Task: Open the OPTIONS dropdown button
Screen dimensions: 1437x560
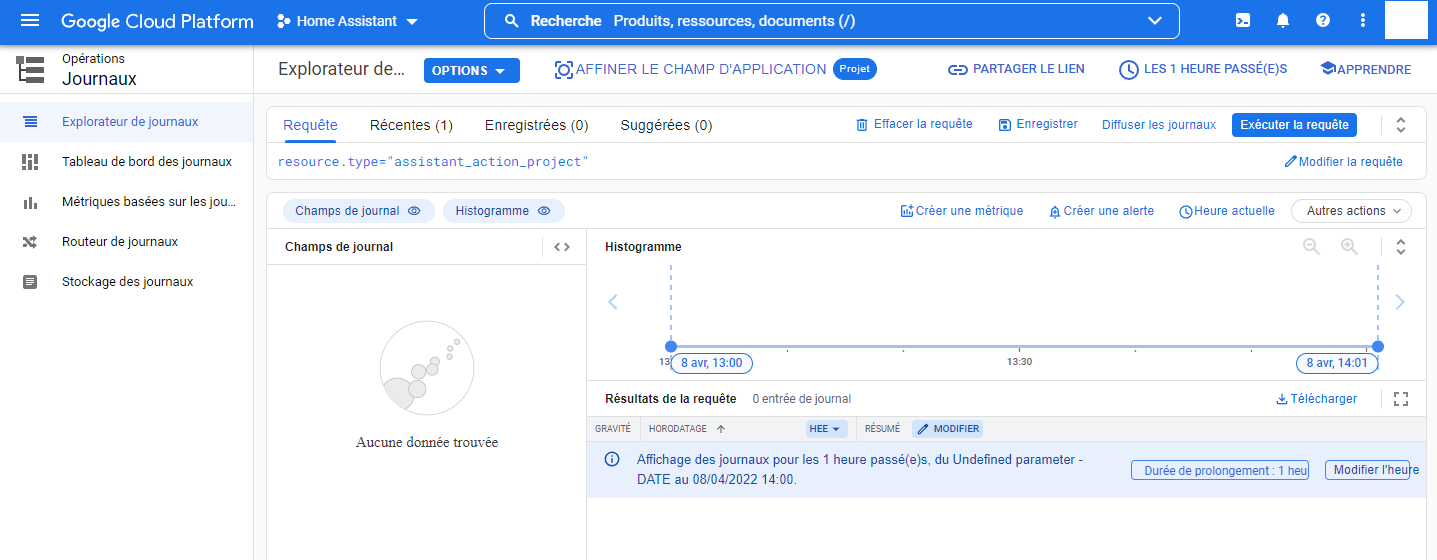Action: pyautogui.click(x=472, y=71)
